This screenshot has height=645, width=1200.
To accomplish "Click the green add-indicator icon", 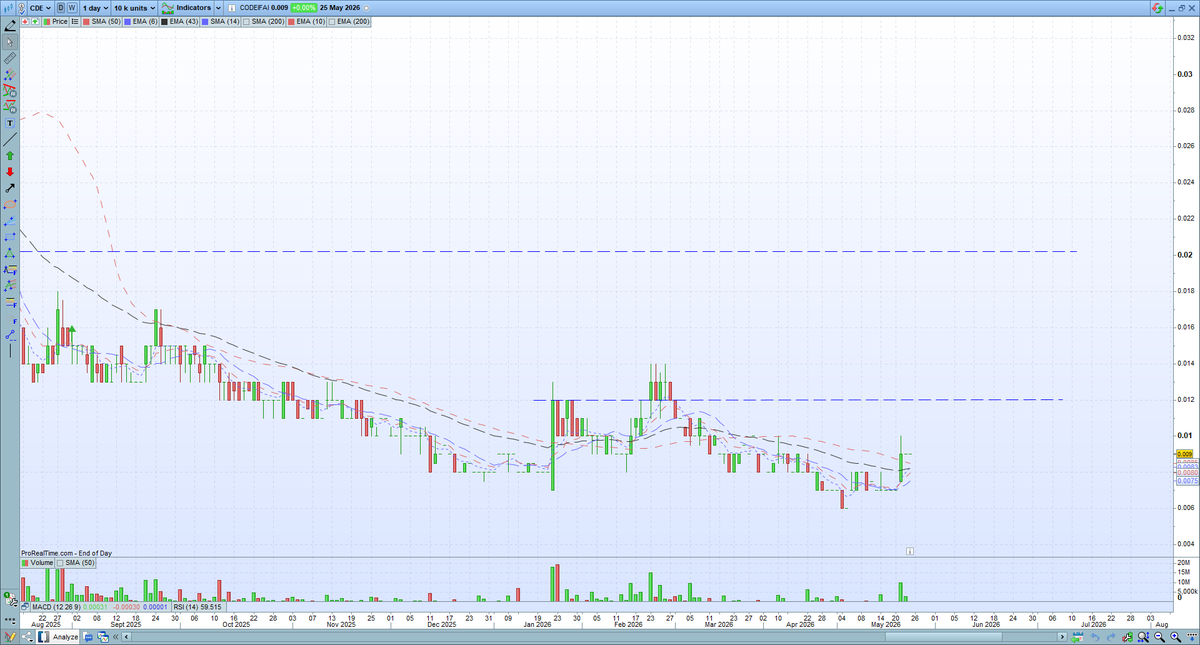I will [x=35, y=21].
